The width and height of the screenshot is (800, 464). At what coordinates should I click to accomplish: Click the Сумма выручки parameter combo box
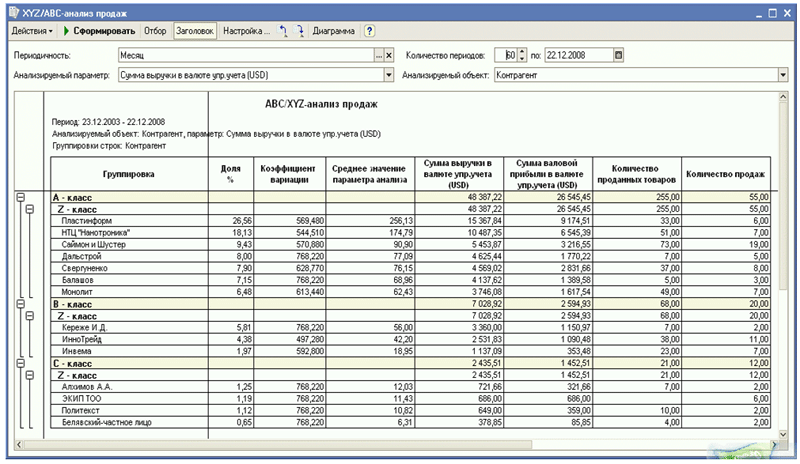click(251, 75)
